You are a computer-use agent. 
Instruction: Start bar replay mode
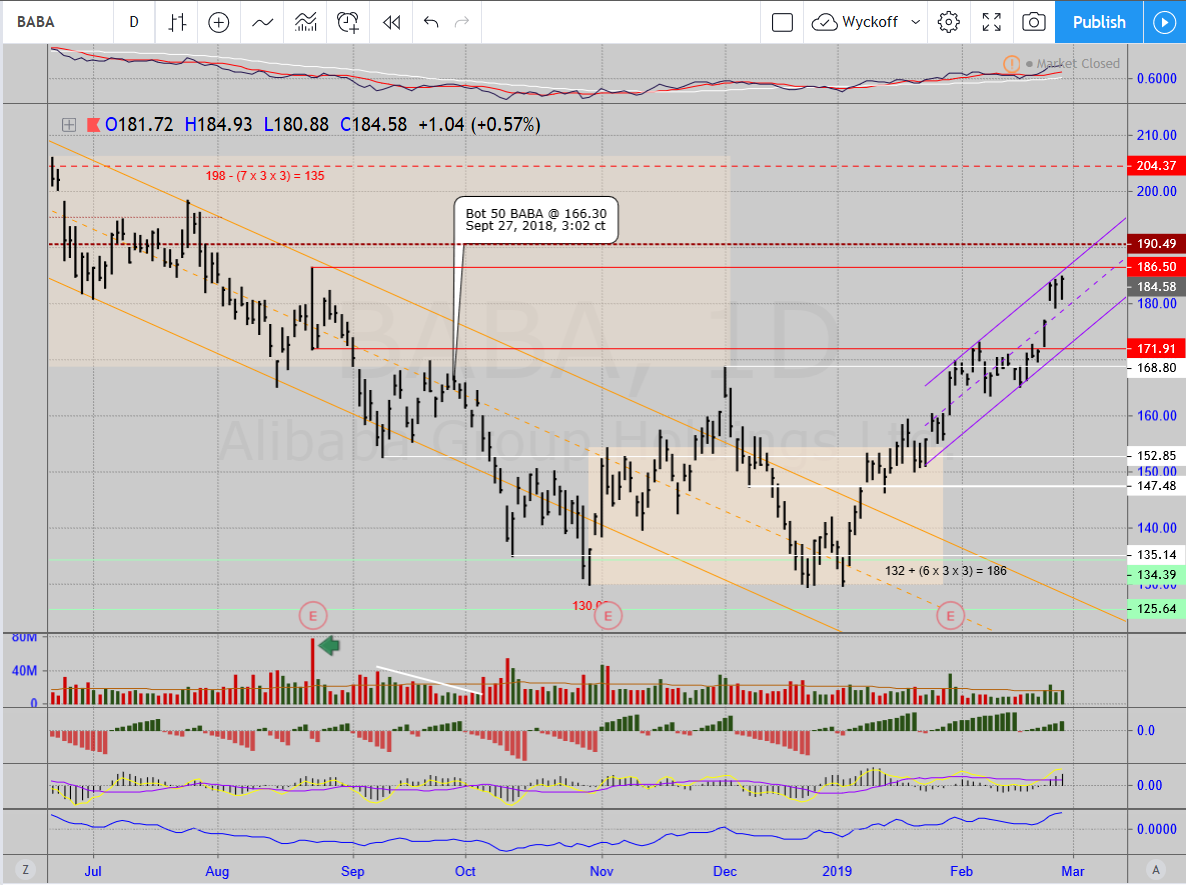391,22
